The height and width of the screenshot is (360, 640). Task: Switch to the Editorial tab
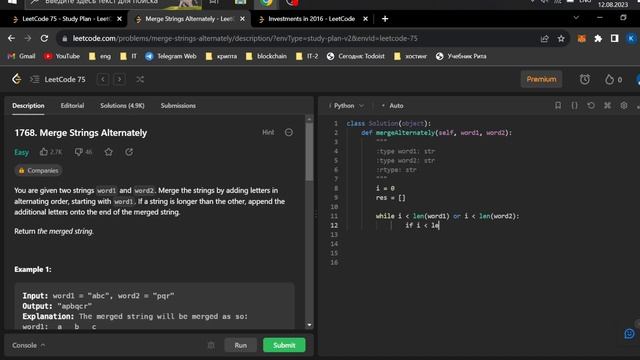coord(72,106)
